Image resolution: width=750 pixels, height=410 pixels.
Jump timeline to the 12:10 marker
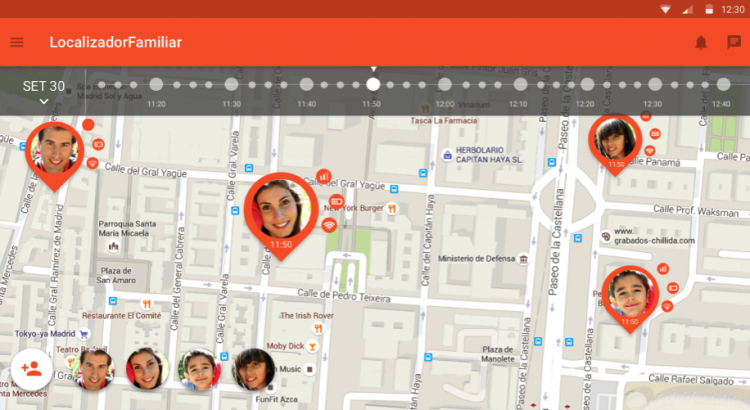point(520,85)
